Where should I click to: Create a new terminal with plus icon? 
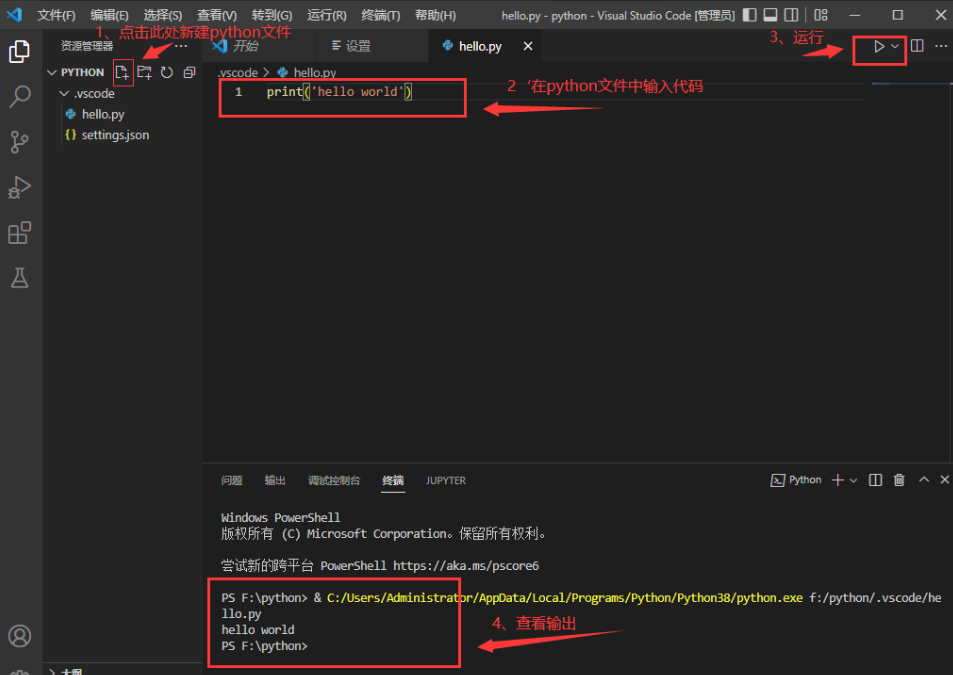point(838,480)
